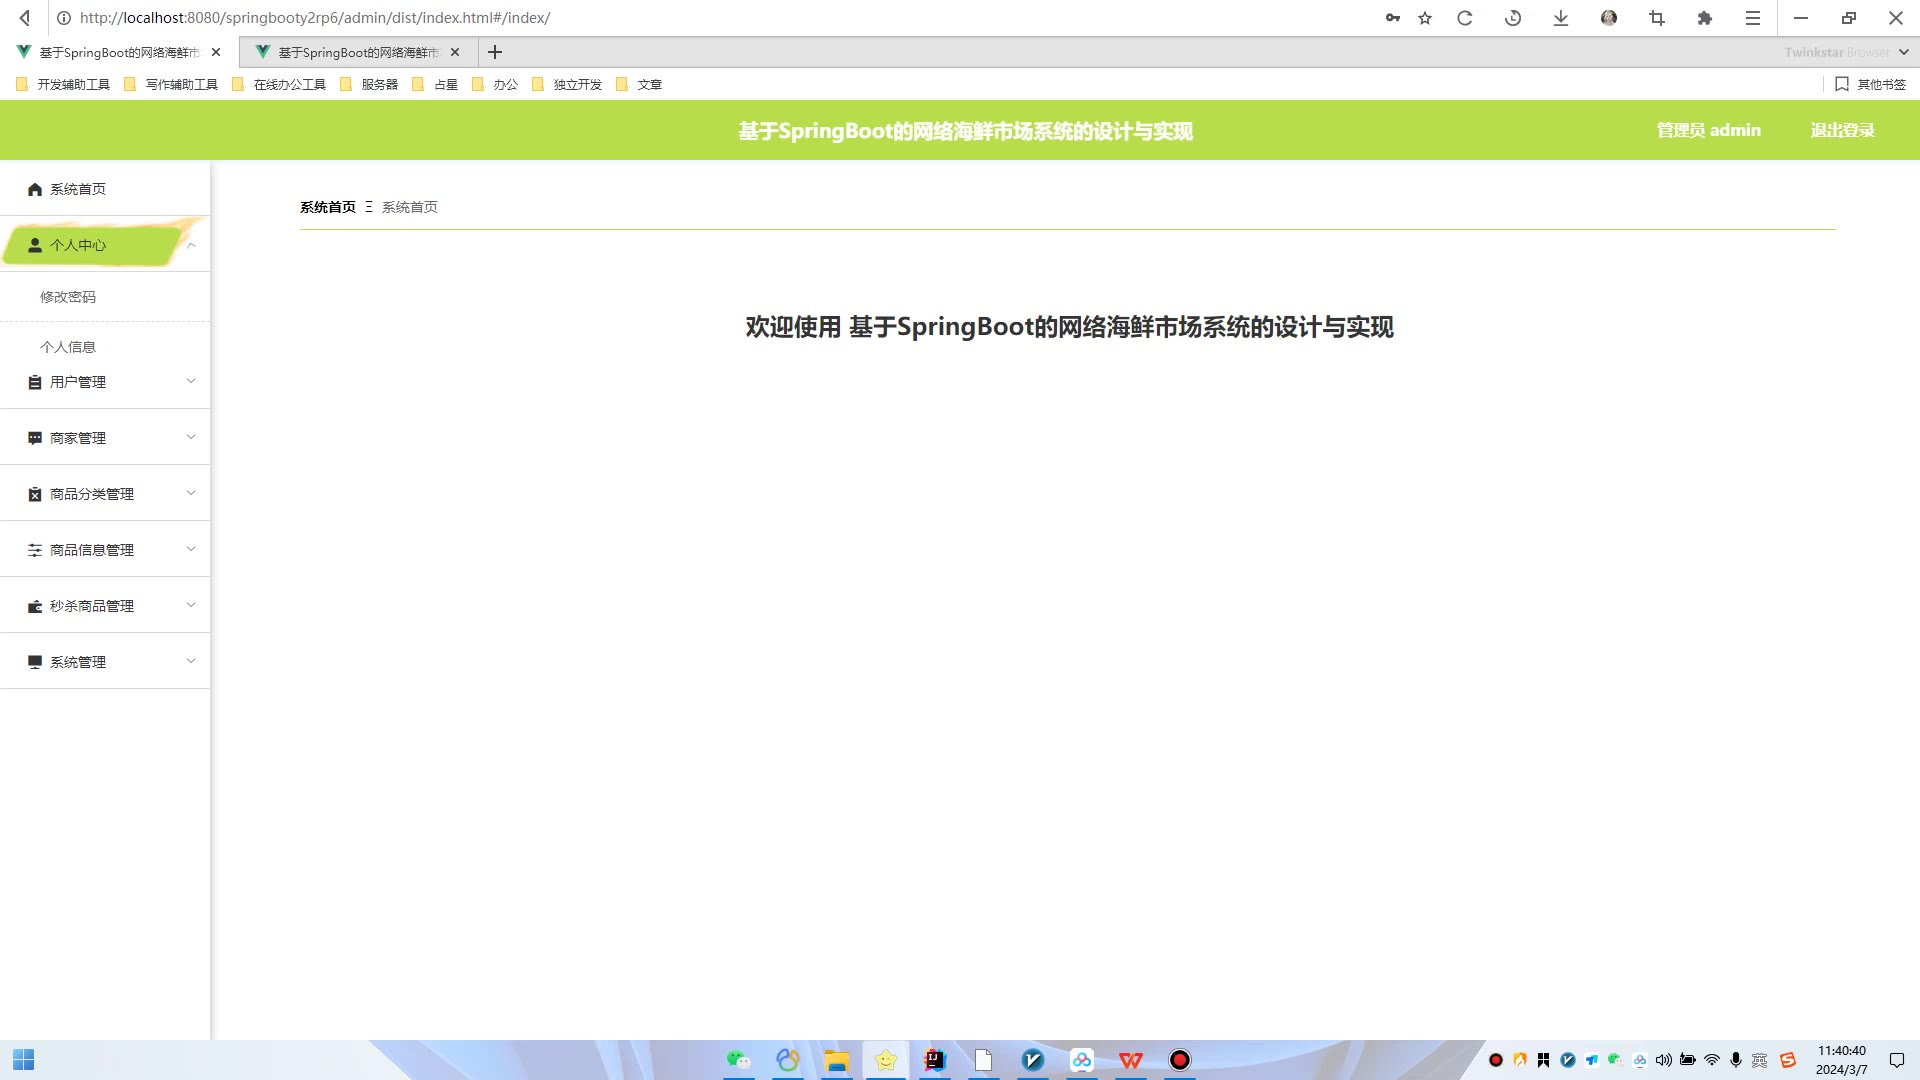Click the crop screenshot icon
The height and width of the screenshot is (1080, 1920).
pos(1657,18)
